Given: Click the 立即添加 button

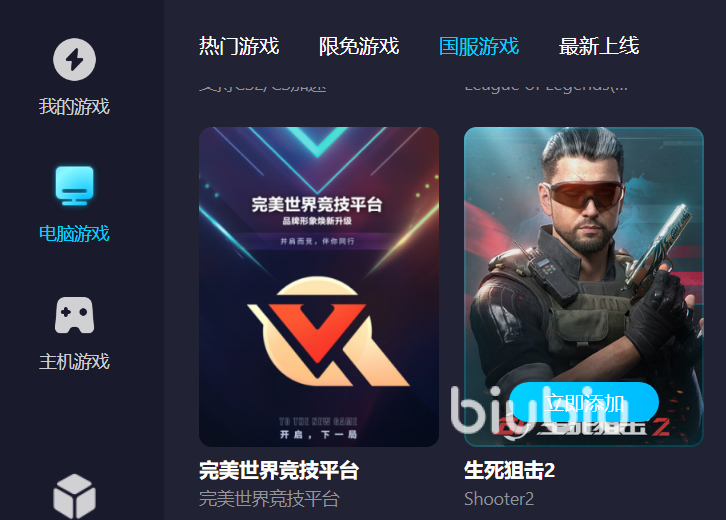Looking at the screenshot, I should click(584, 403).
